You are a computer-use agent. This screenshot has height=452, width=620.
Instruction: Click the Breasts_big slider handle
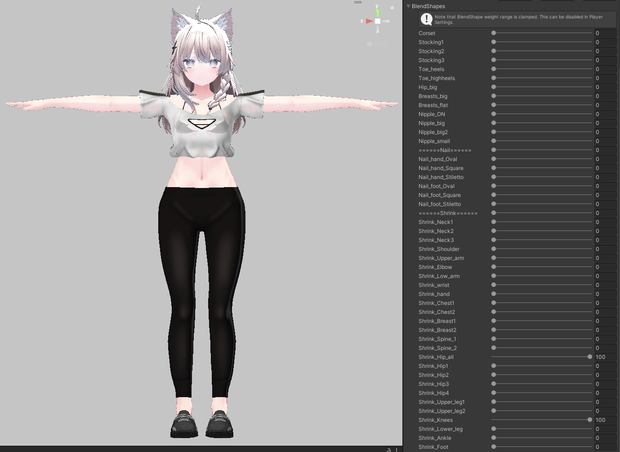point(493,96)
